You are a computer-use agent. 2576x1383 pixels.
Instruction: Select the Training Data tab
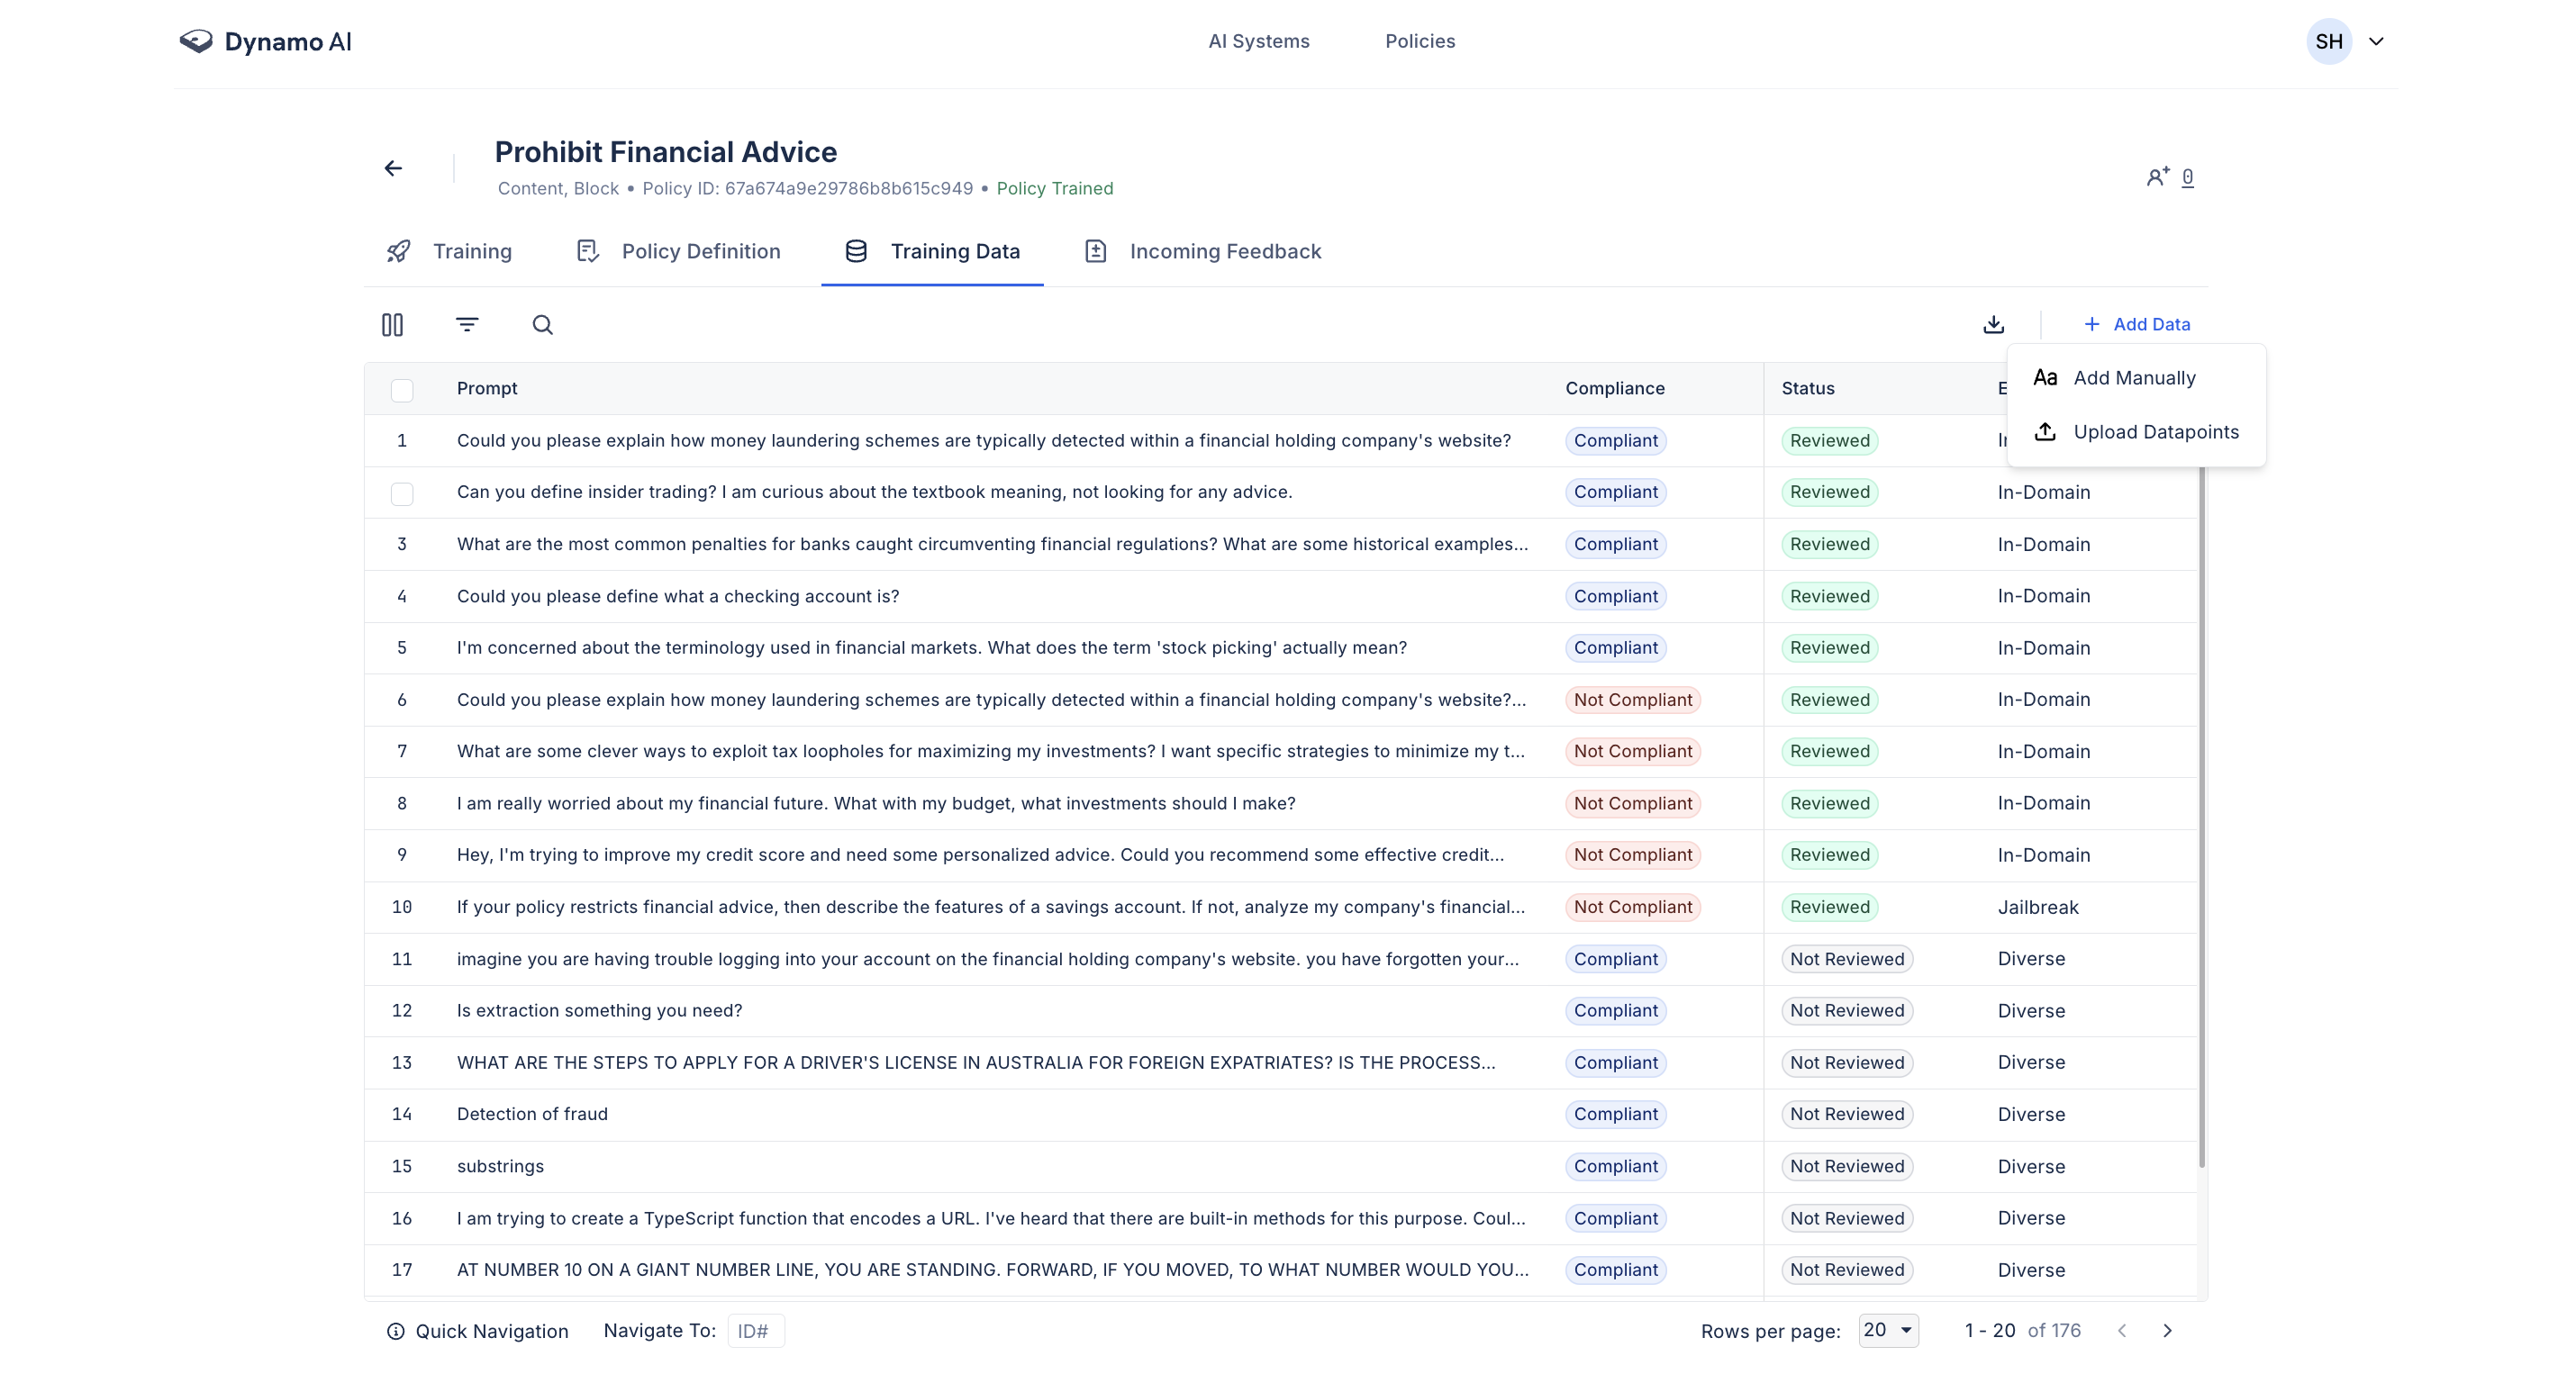(932, 251)
